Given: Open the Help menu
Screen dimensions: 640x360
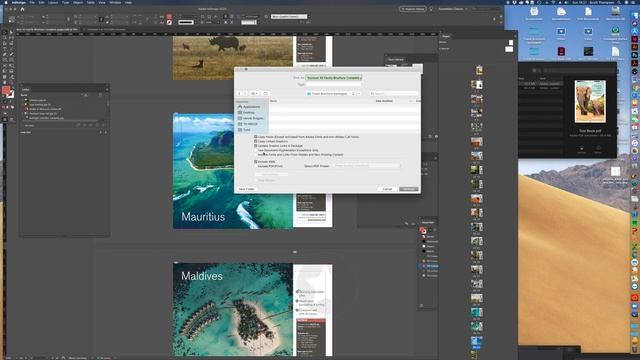Looking at the screenshot, I should 128,2.
